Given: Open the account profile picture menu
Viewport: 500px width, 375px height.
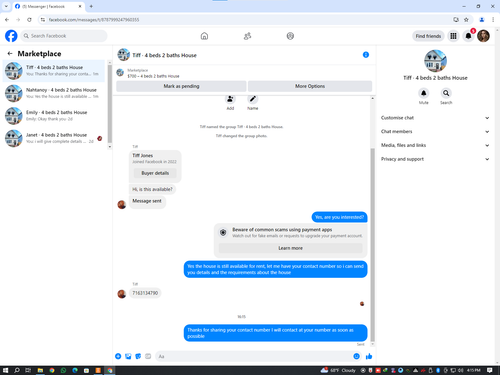Looking at the screenshot, I should pos(483,36).
